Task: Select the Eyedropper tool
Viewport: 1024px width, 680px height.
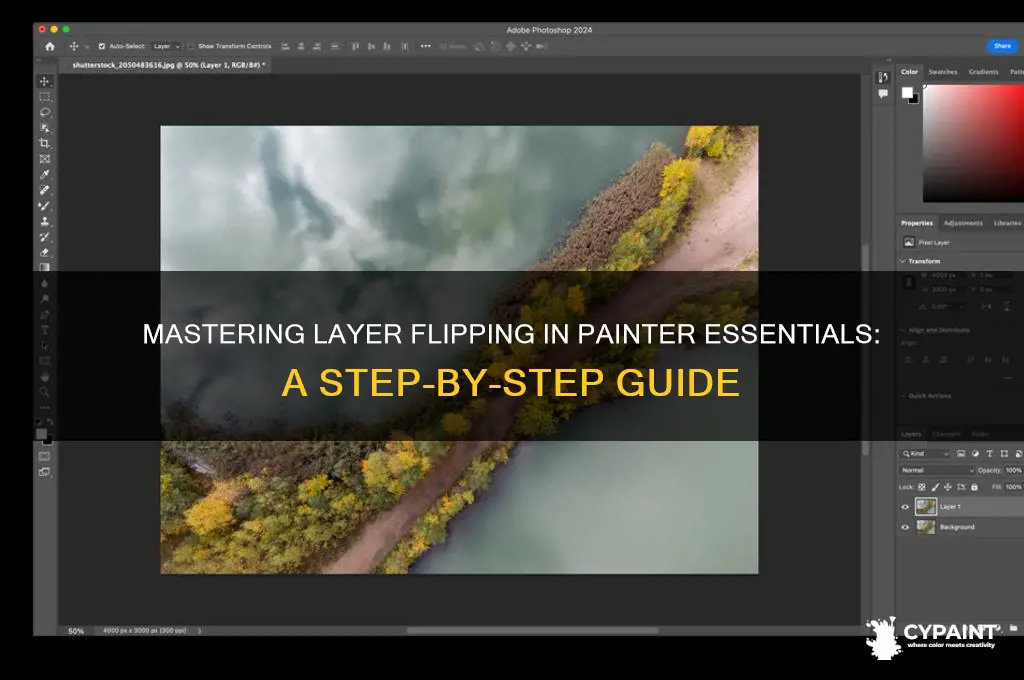Action: (44, 174)
